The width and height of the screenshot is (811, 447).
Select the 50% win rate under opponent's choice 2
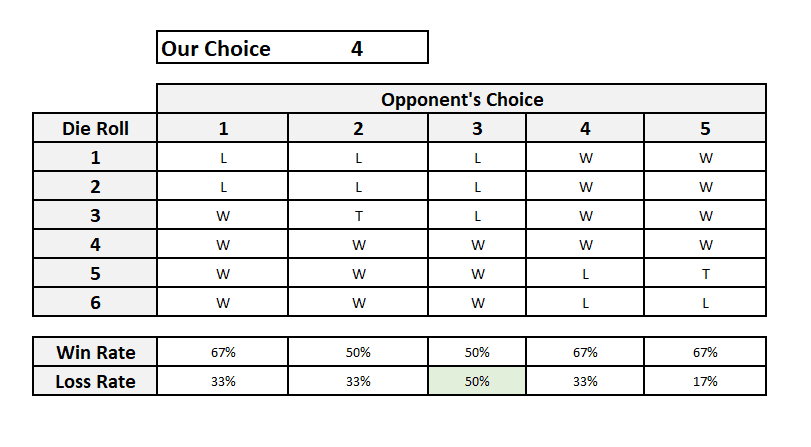[x=358, y=352]
